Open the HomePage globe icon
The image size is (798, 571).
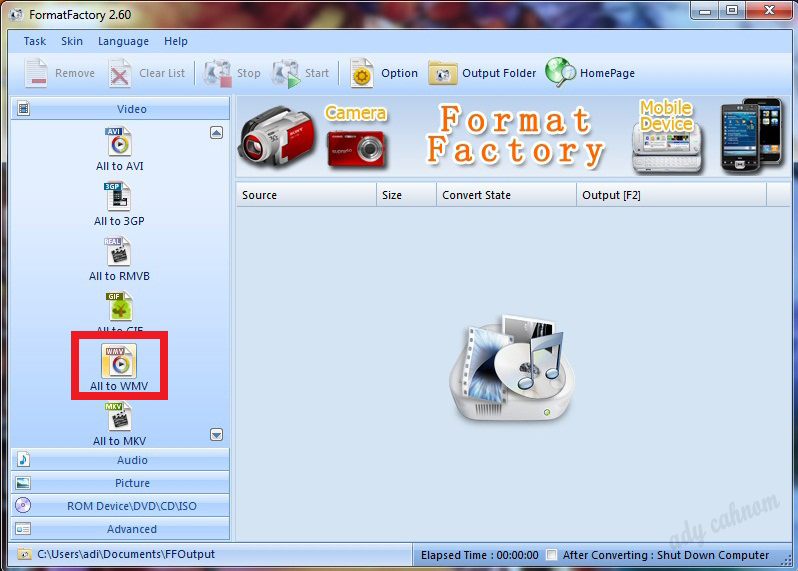560,72
